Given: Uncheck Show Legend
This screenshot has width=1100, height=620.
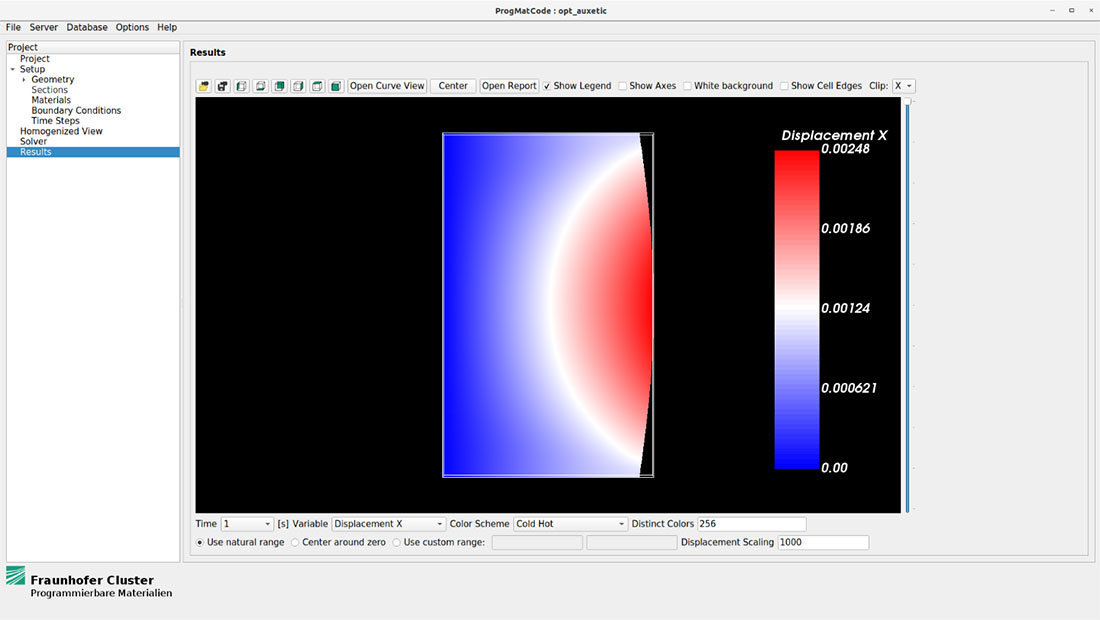Looking at the screenshot, I should [x=546, y=86].
